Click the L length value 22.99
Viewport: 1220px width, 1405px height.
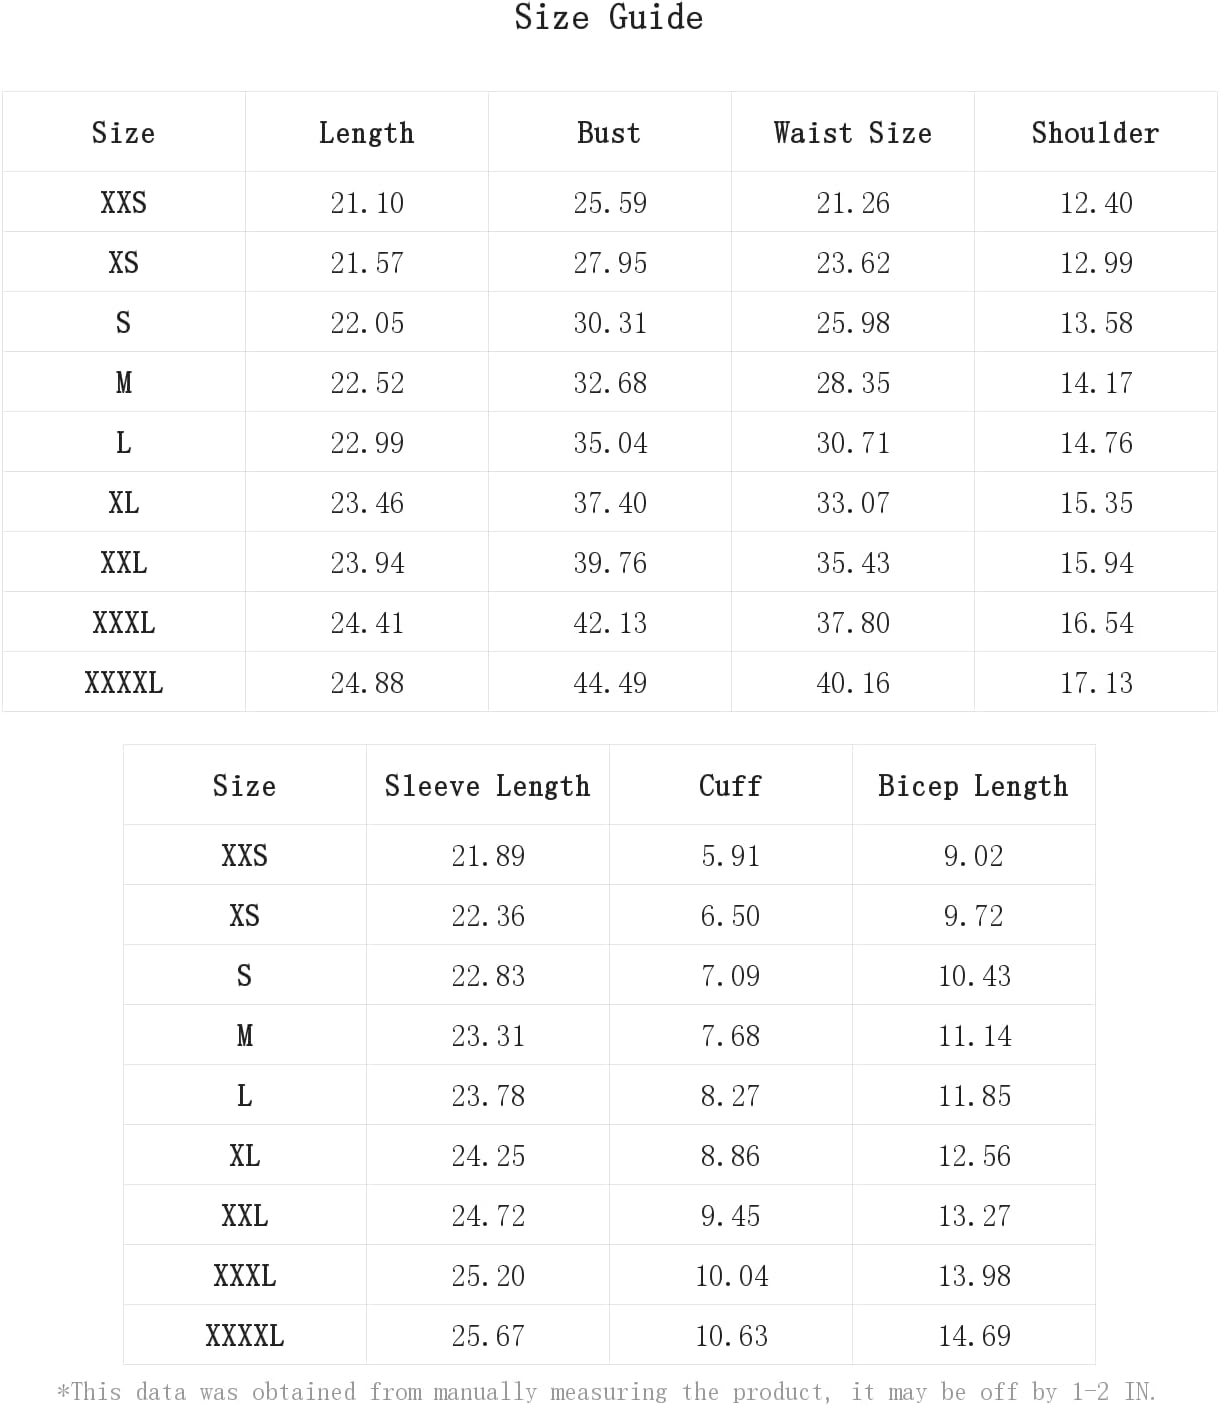(367, 443)
